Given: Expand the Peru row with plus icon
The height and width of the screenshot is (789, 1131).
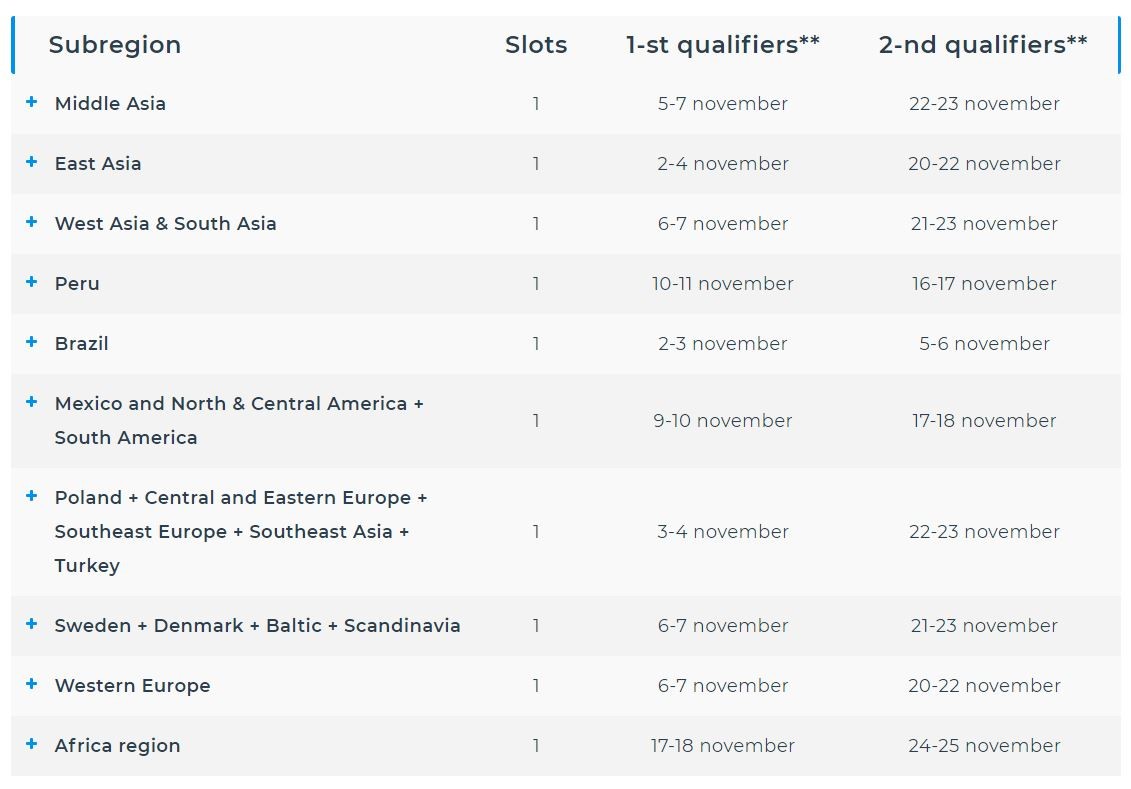Looking at the screenshot, I should click(32, 281).
